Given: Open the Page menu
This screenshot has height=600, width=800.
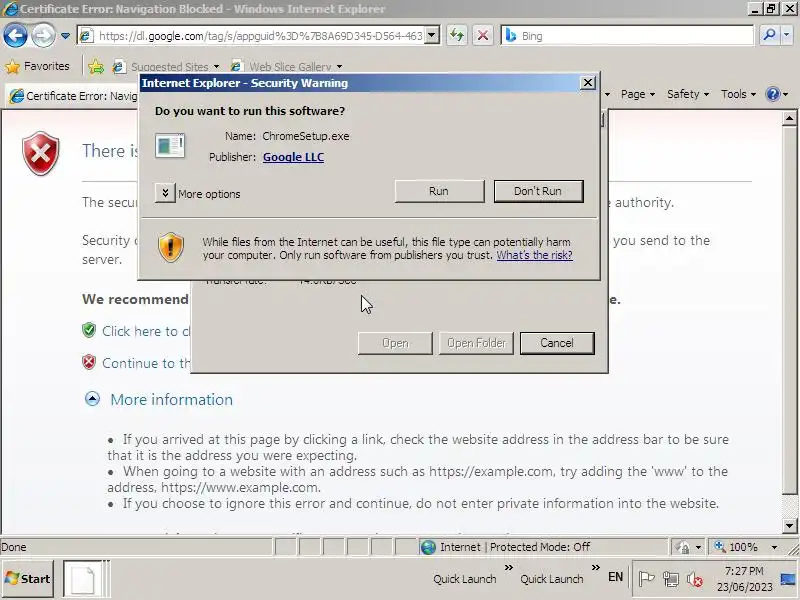Looking at the screenshot, I should point(638,94).
